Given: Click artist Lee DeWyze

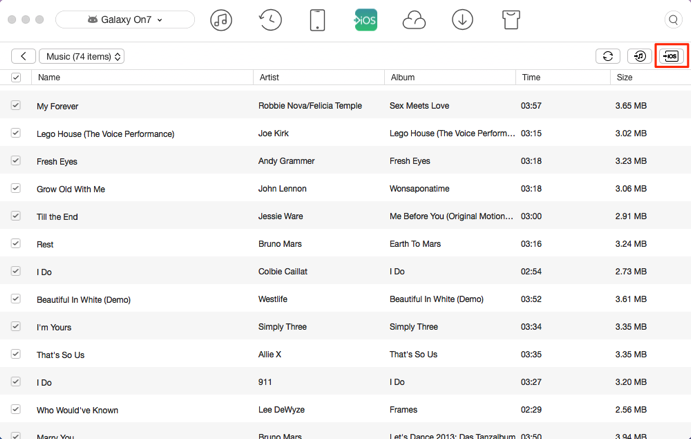Looking at the screenshot, I should pyautogui.click(x=281, y=409).
